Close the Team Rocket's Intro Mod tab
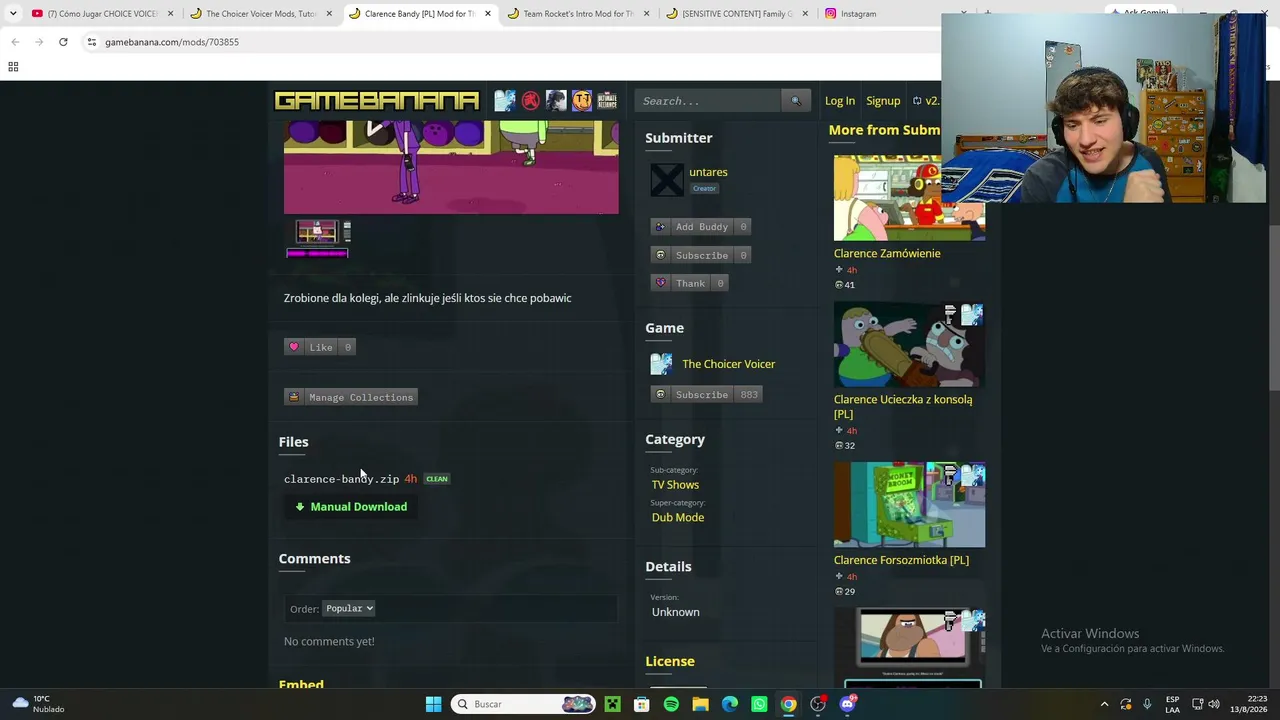The width and height of the screenshot is (1280, 720). [646, 14]
